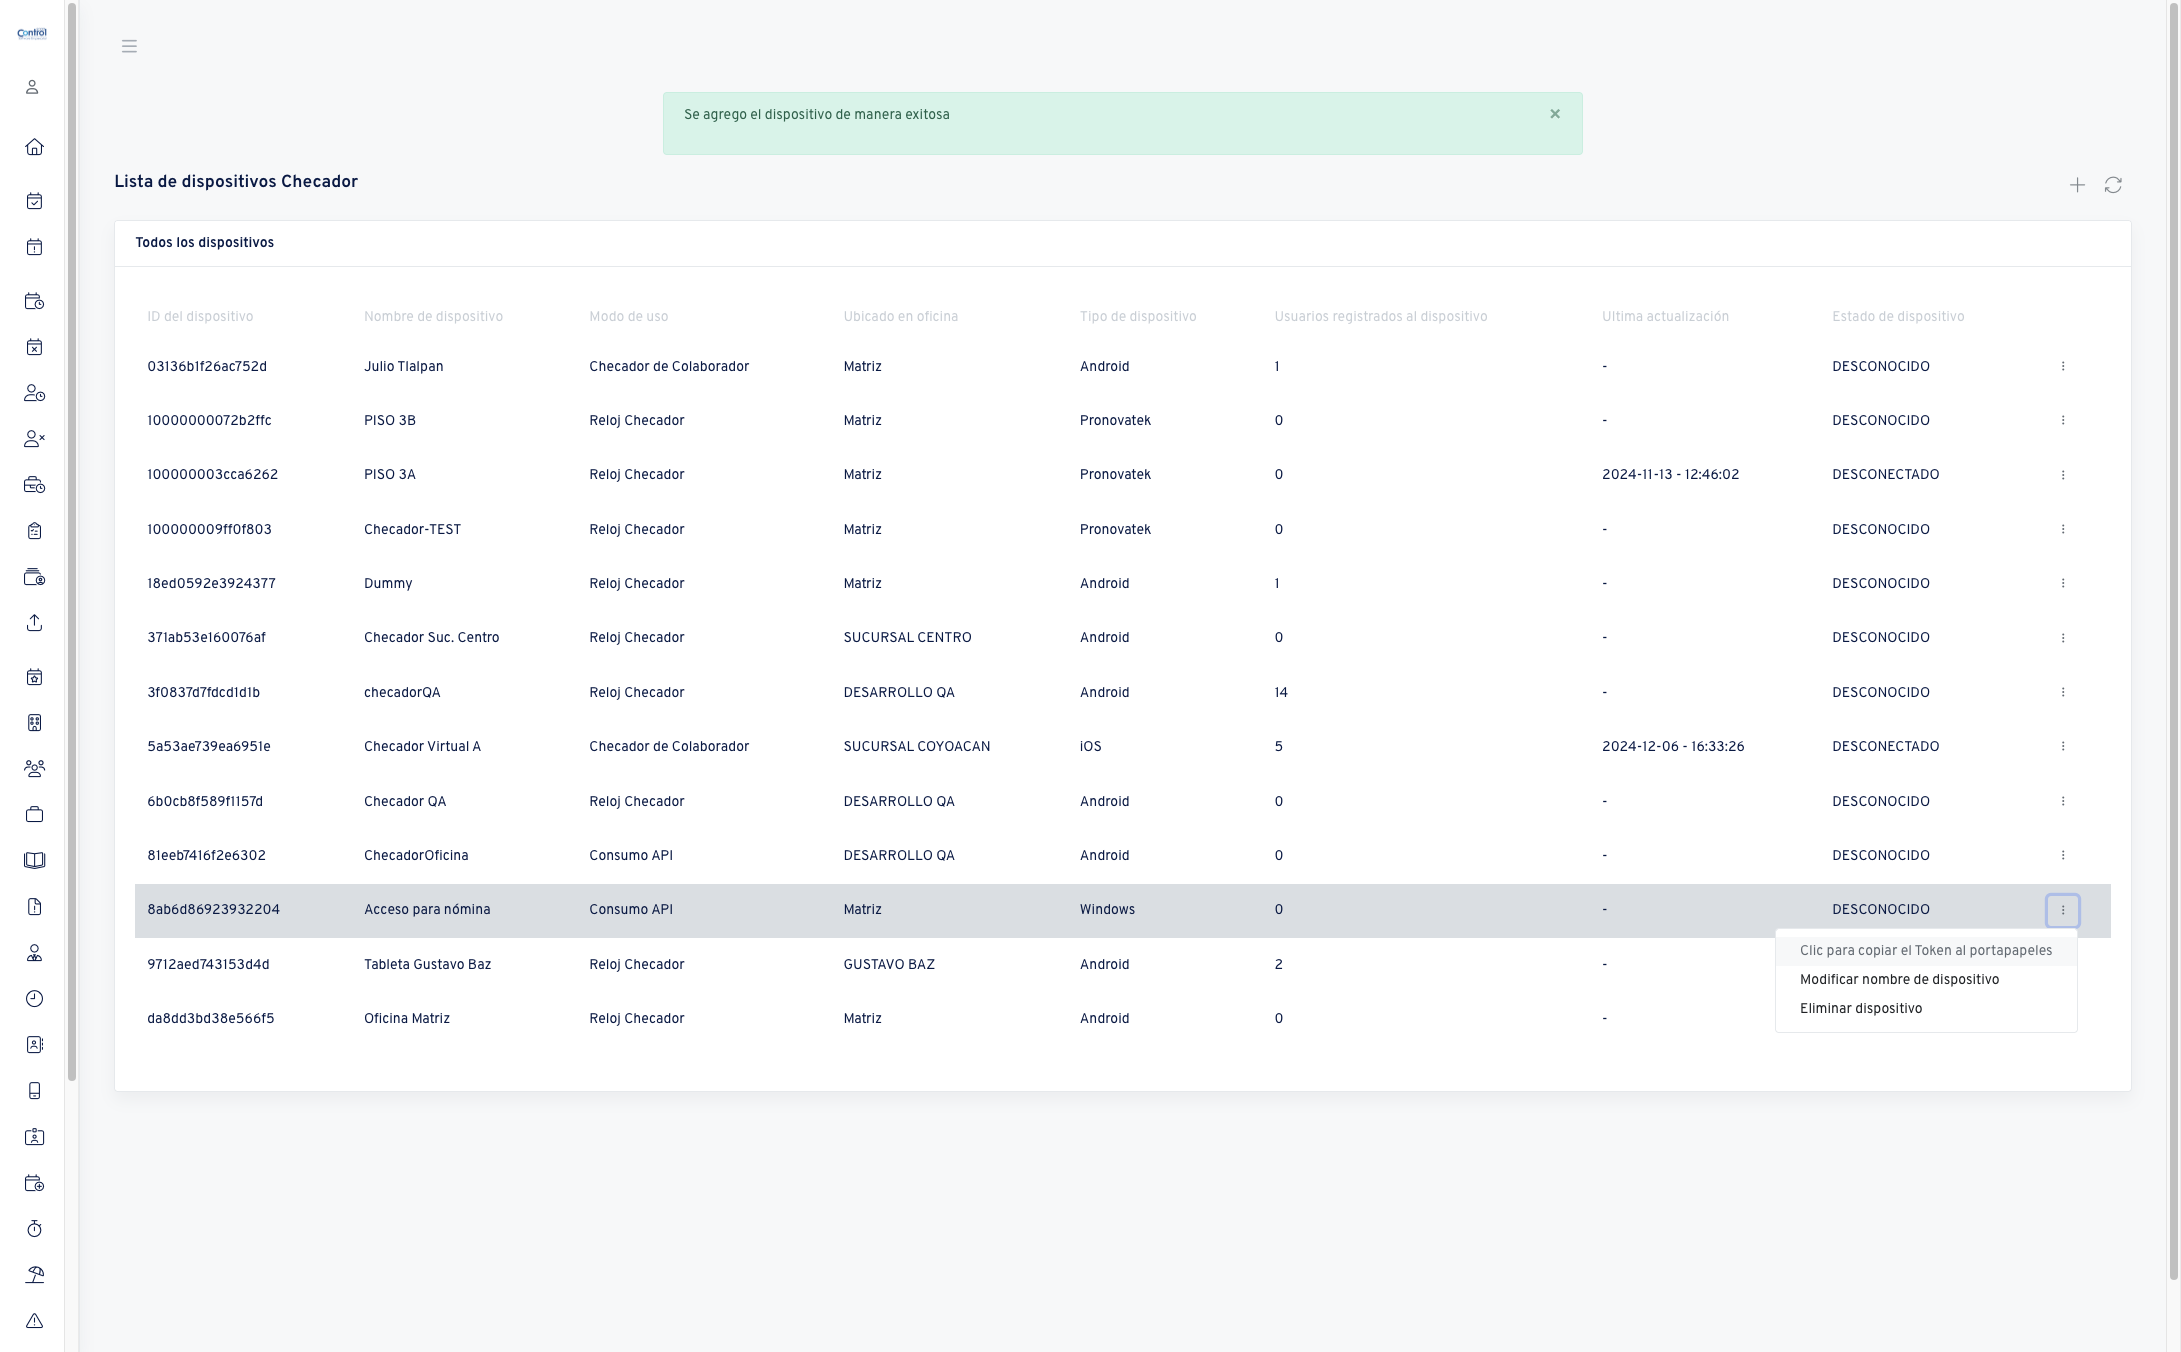Screen dimensions: 2181x1352
Task: Click the sidebar vertical scrollbar
Action: 72,540
